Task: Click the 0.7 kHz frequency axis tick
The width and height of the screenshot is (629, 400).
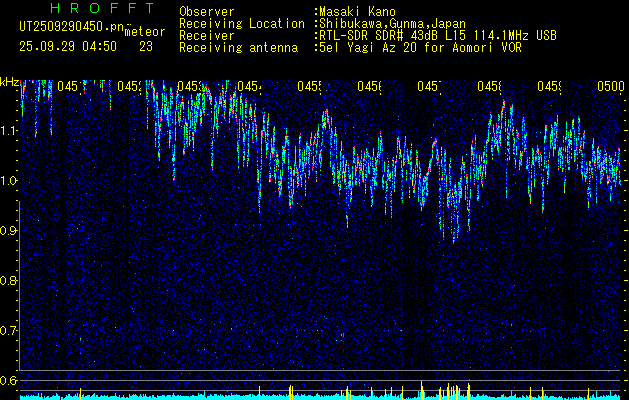Action: 9,330
